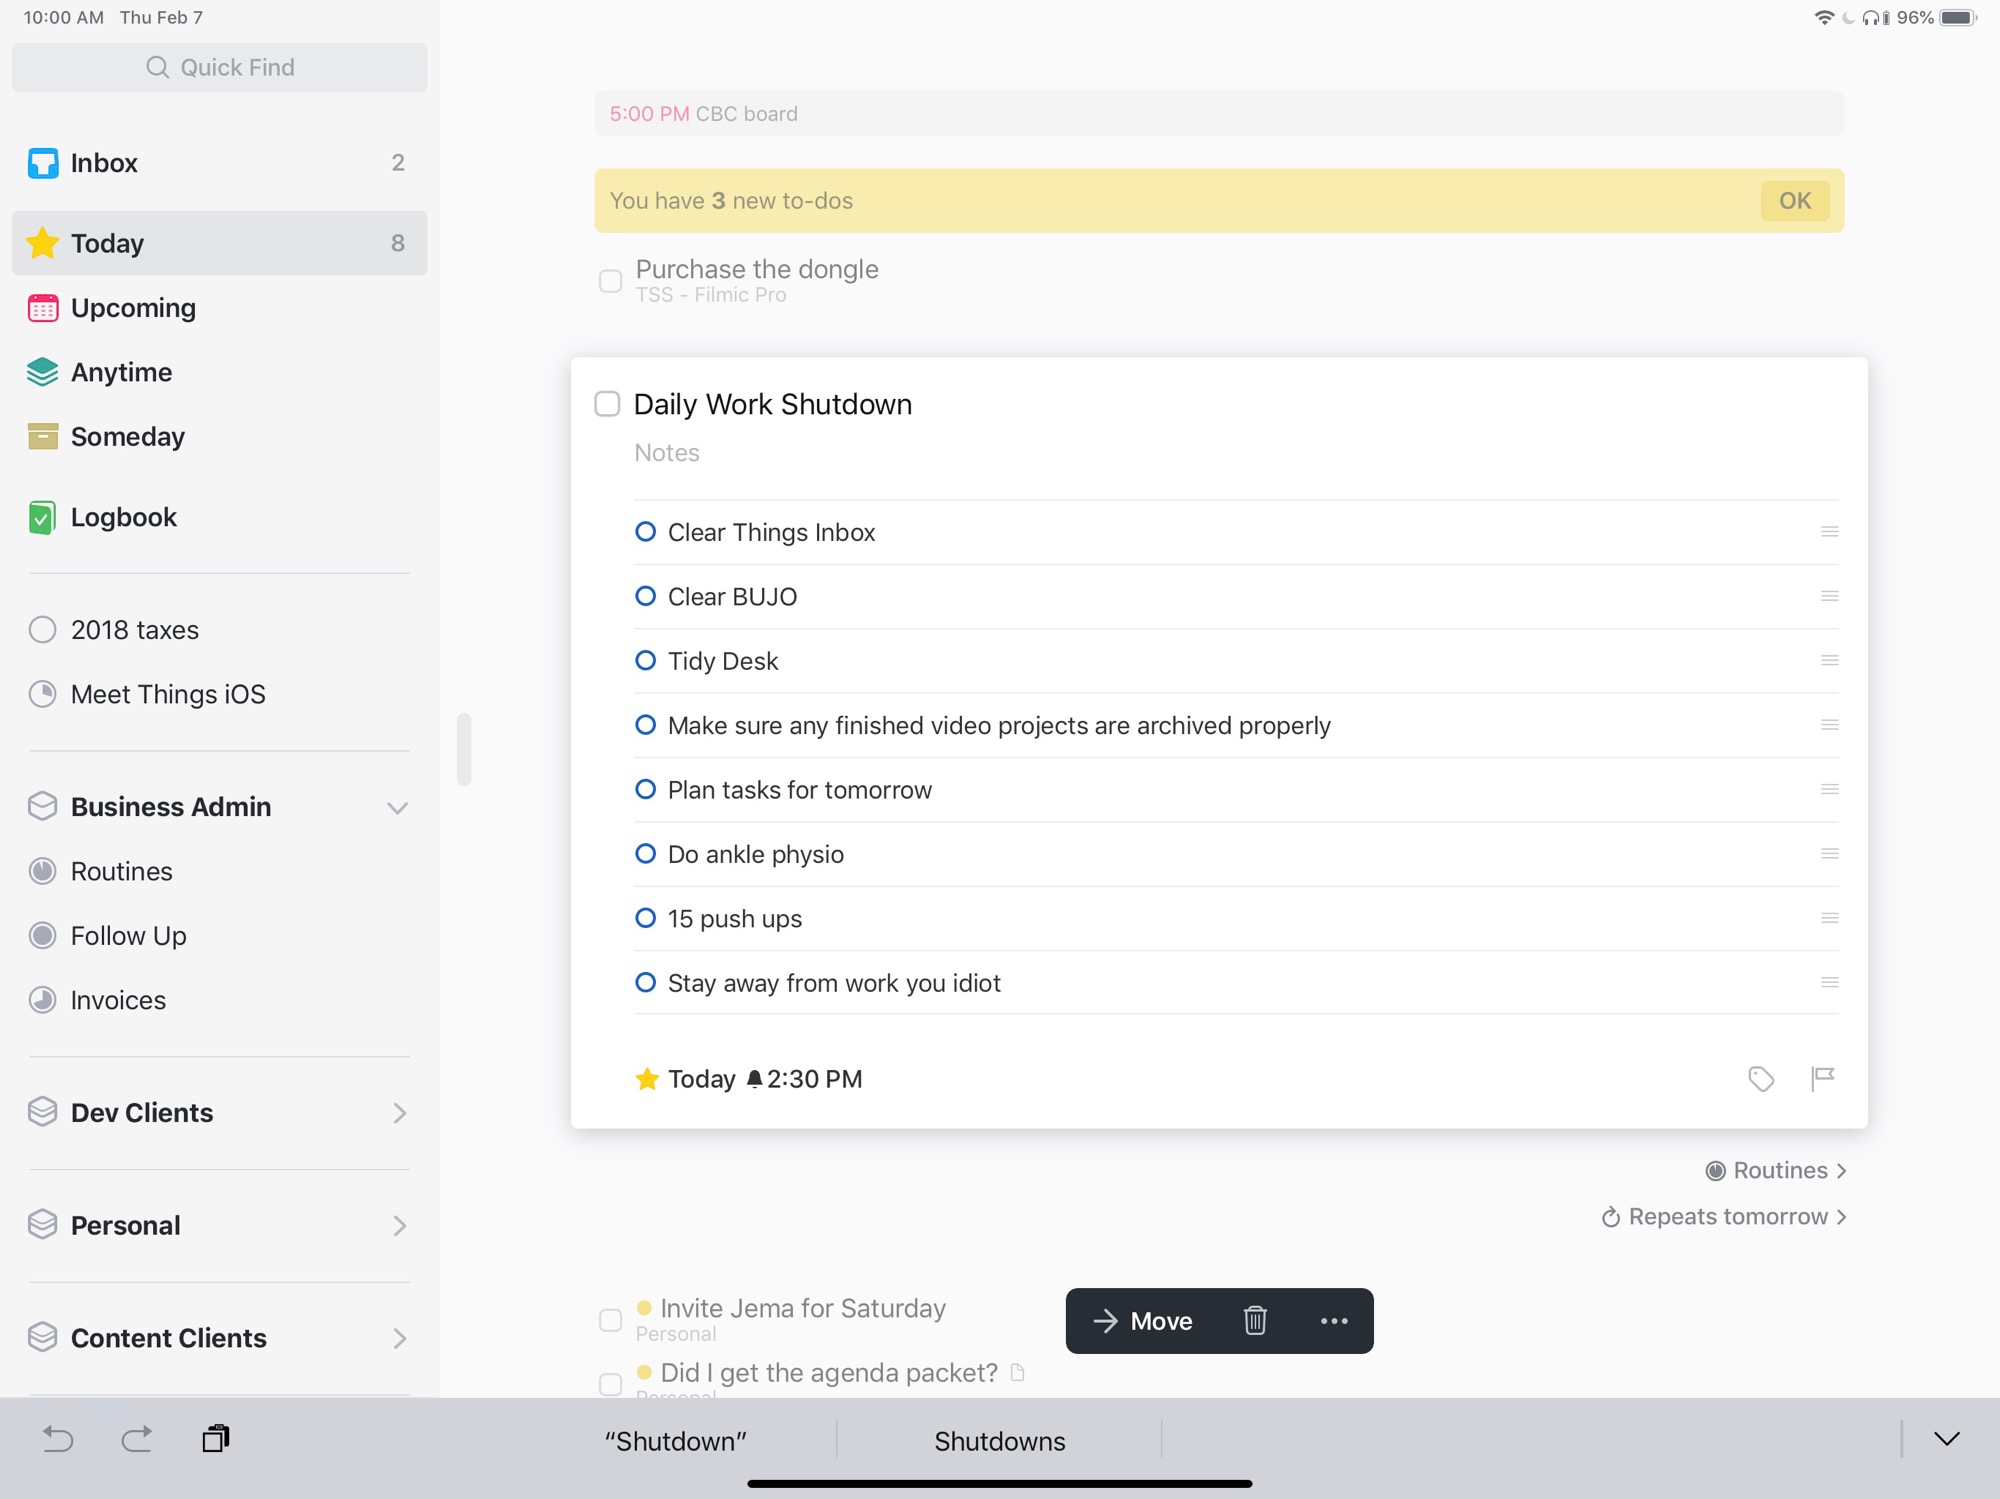Image resolution: width=2000 pixels, height=1499 pixels.
Task: Tap the Quick Find search field
Action: (220, 67)
